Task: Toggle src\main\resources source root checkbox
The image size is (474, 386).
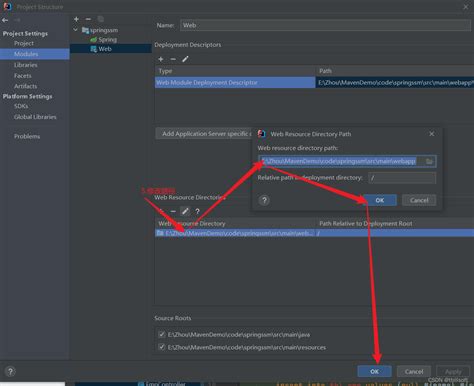Action: (162, 347)
